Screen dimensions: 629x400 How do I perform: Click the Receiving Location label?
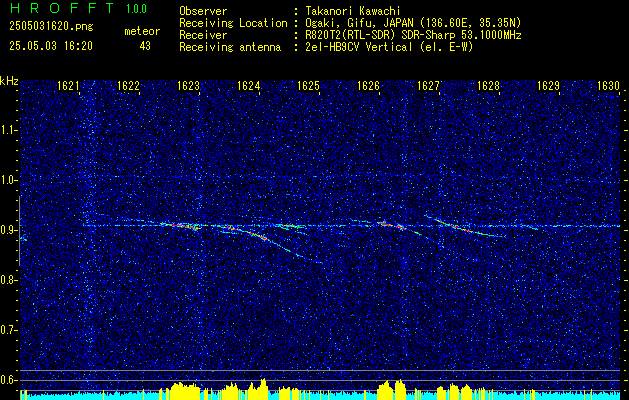point(233,23)
